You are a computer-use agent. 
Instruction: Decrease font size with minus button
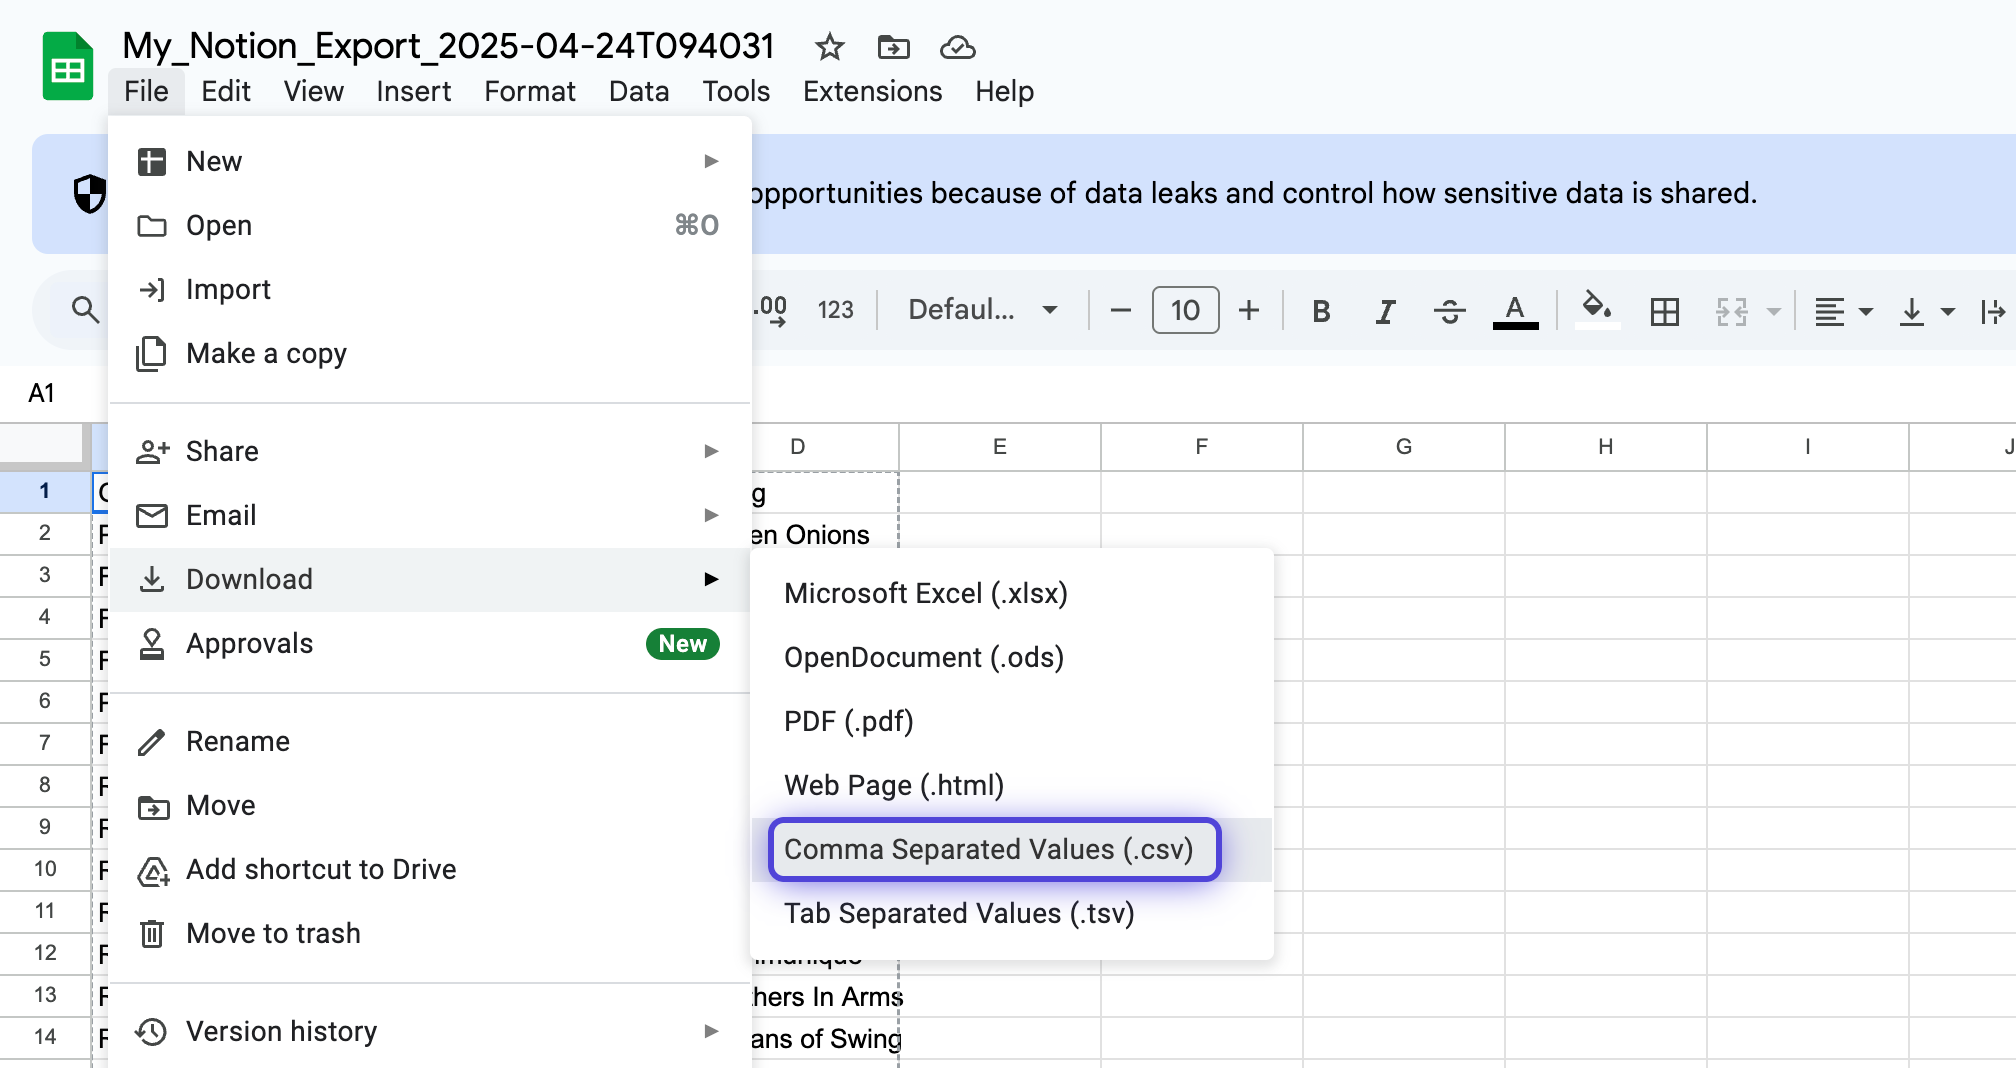pyautogui.click(x=1121, y=310)
